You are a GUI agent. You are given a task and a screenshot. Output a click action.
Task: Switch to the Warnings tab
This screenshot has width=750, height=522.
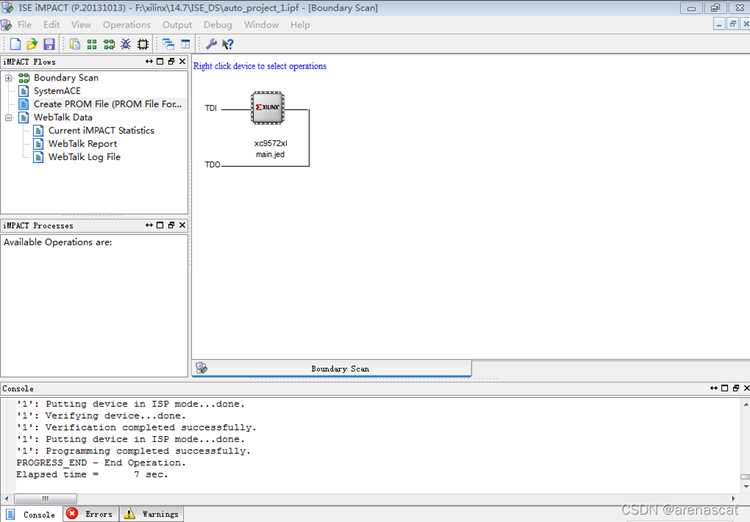(151, 514)
